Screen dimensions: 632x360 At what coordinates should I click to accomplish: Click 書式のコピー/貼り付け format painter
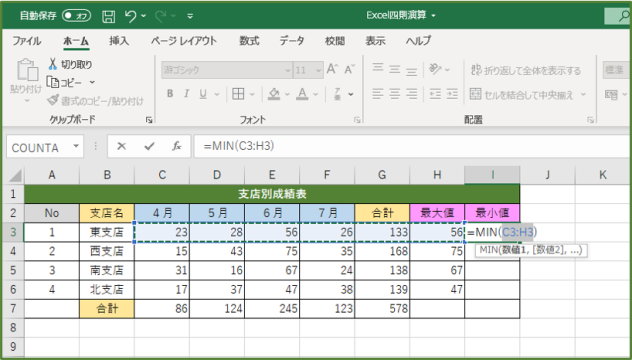95,101
